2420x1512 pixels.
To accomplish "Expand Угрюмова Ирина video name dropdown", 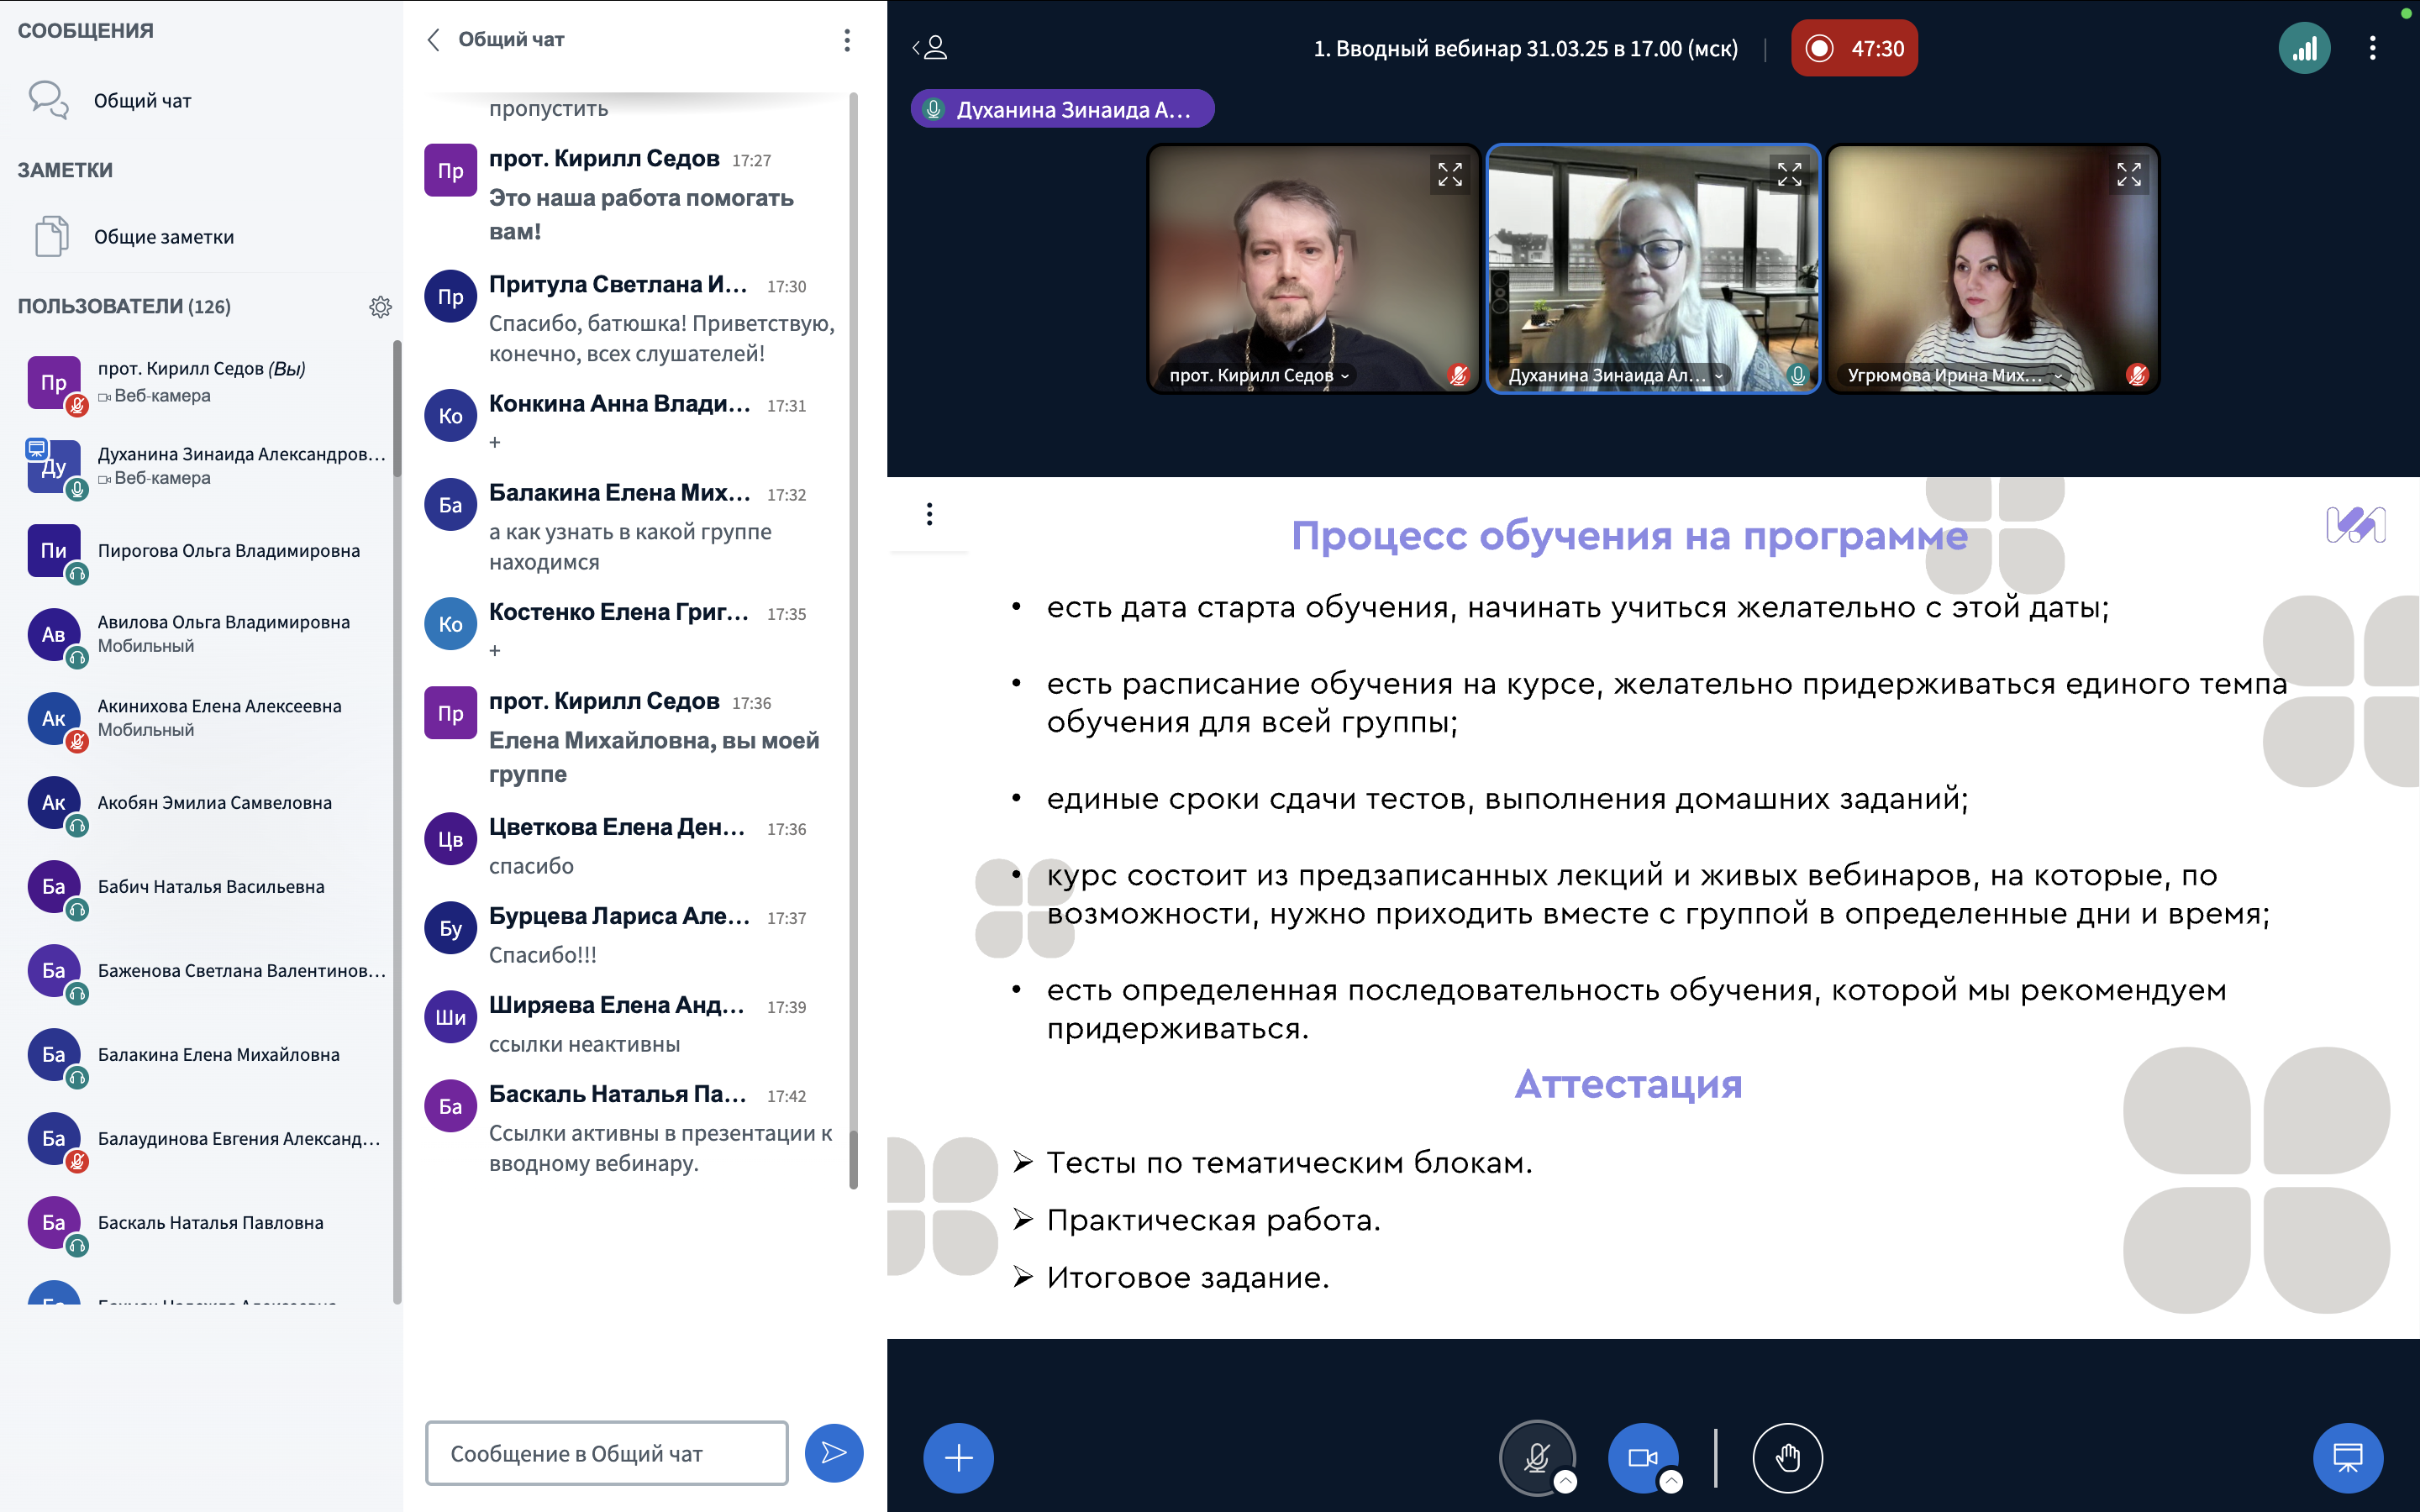I will (x=2058, y=376).
